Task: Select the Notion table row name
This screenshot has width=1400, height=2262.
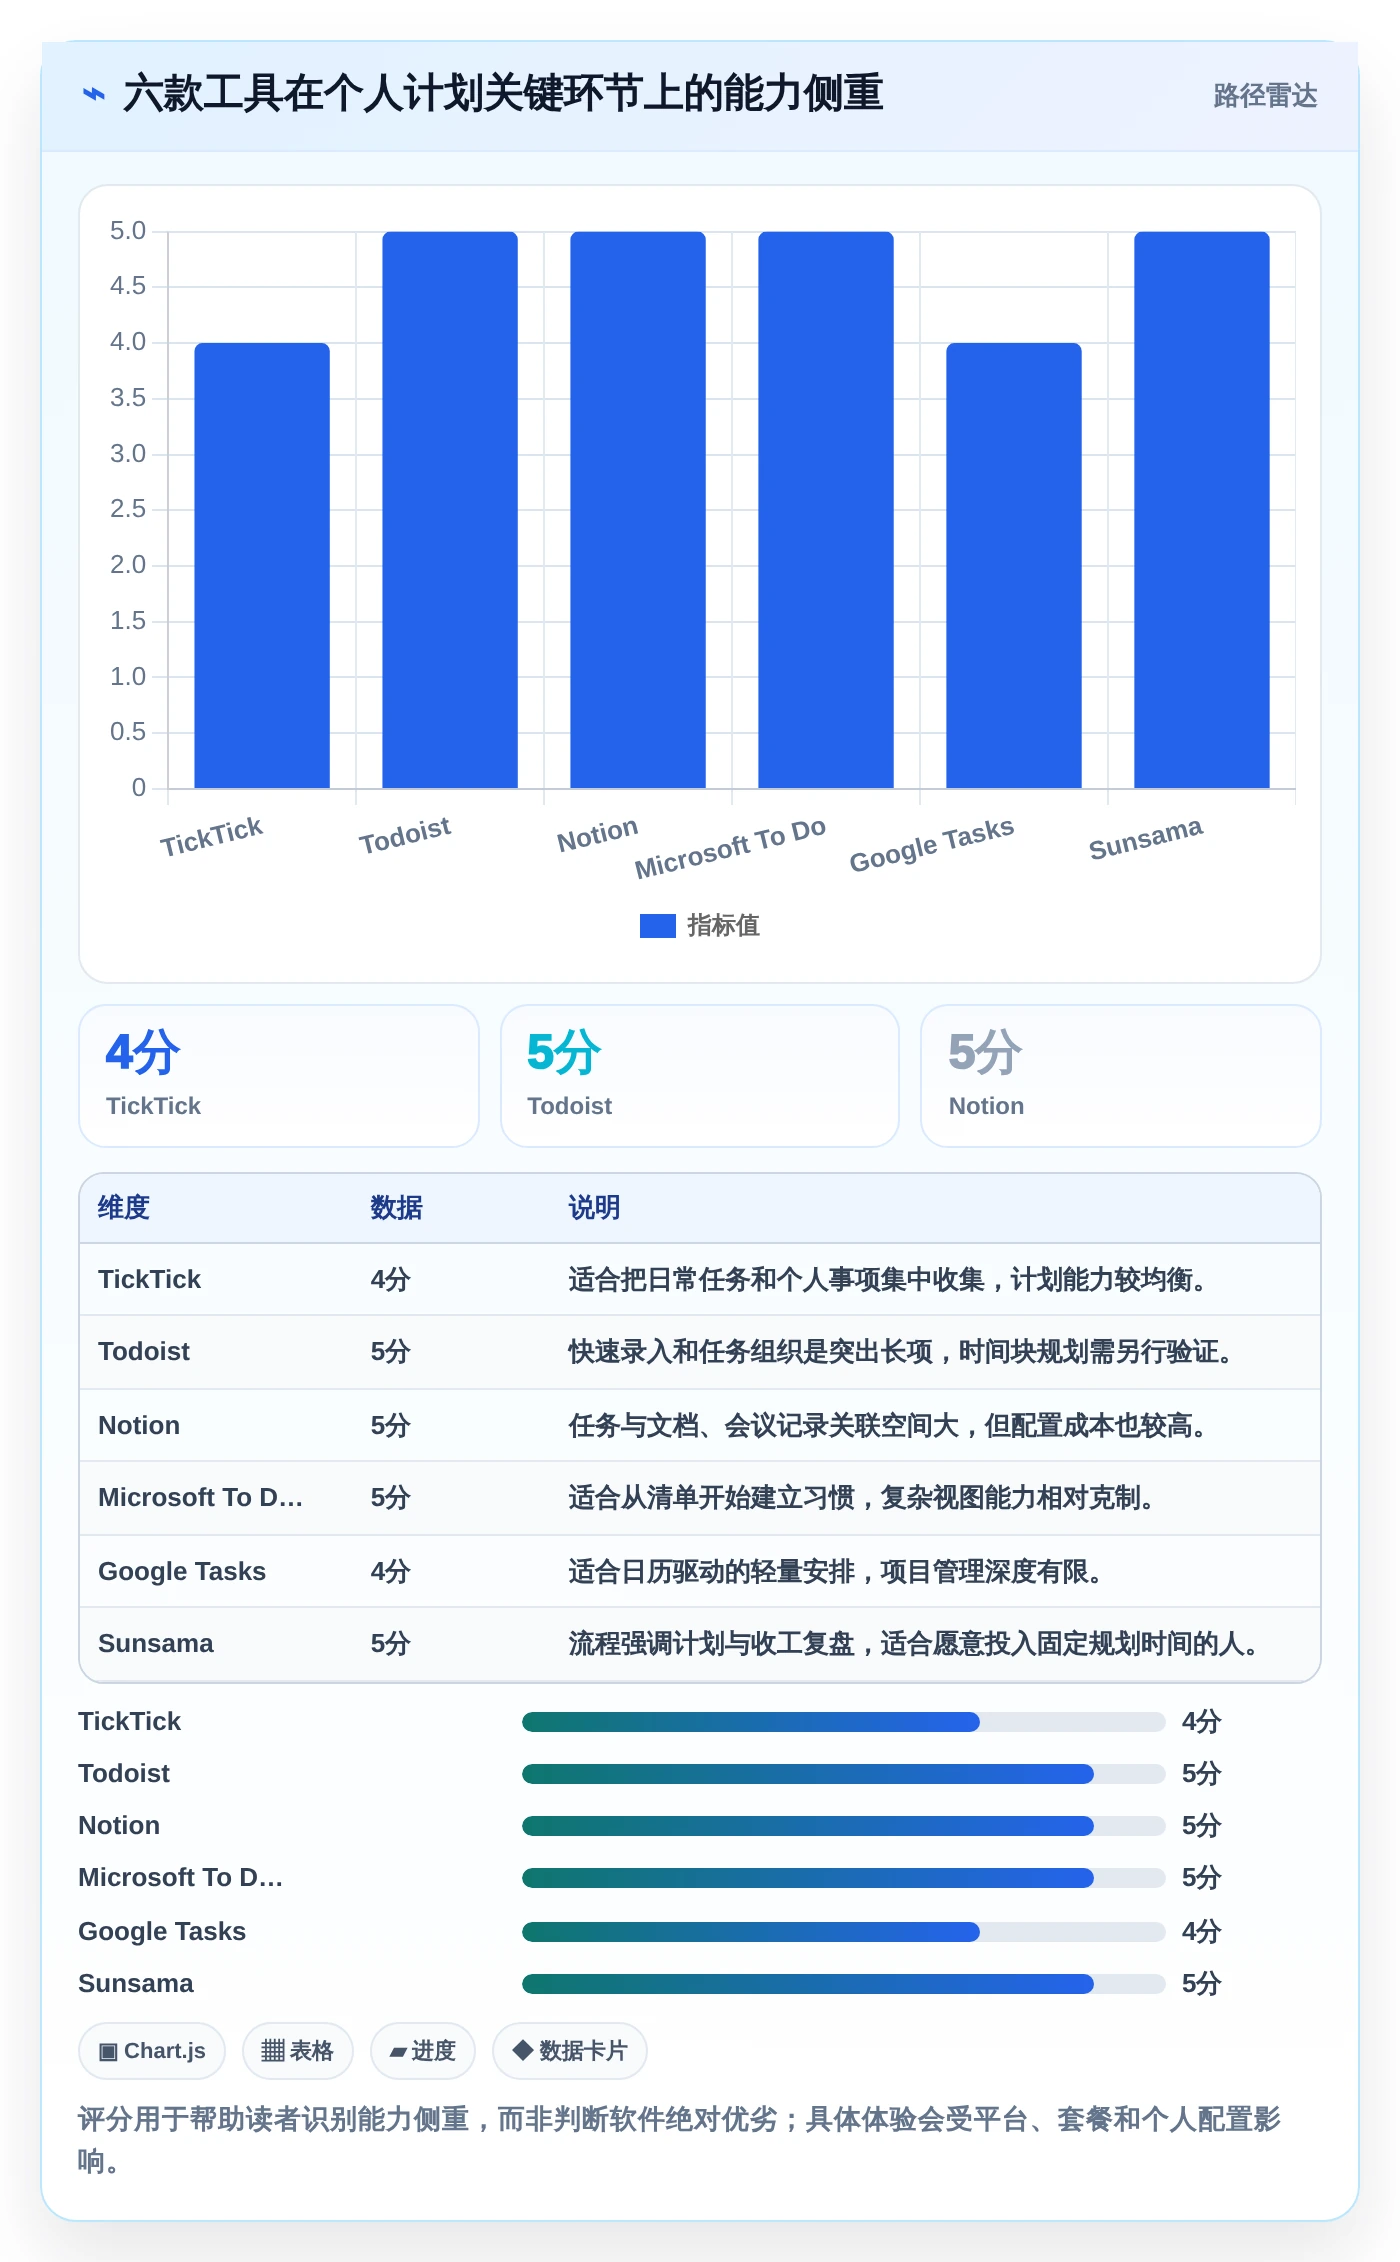Action: click(139, 1426)
